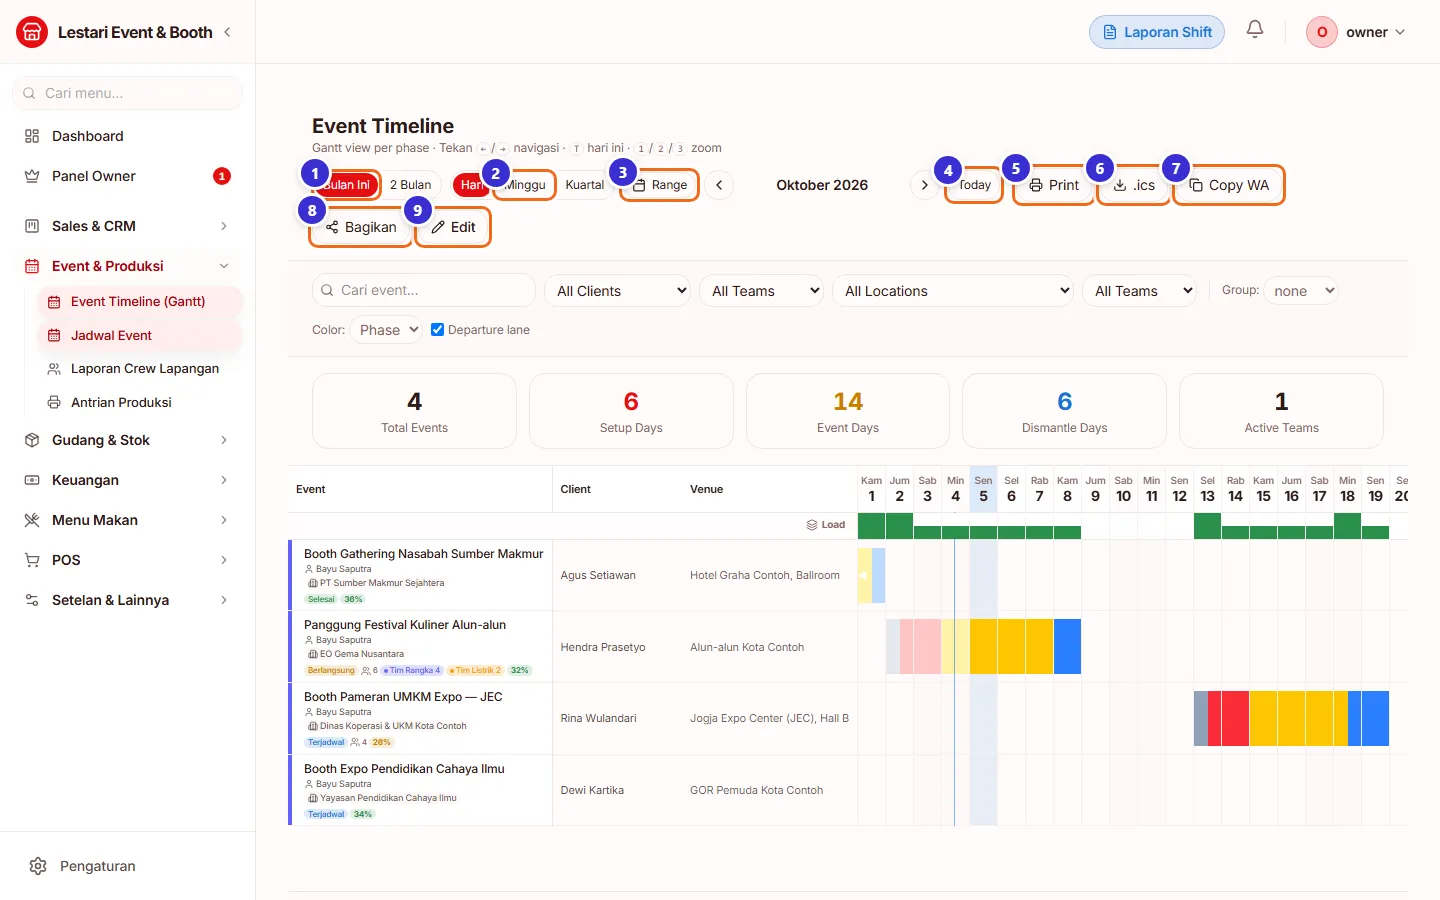This screenshot has width=1440, height=900.
Task: Go to the previous month with the left chevron
Action: tap(719, 185)
